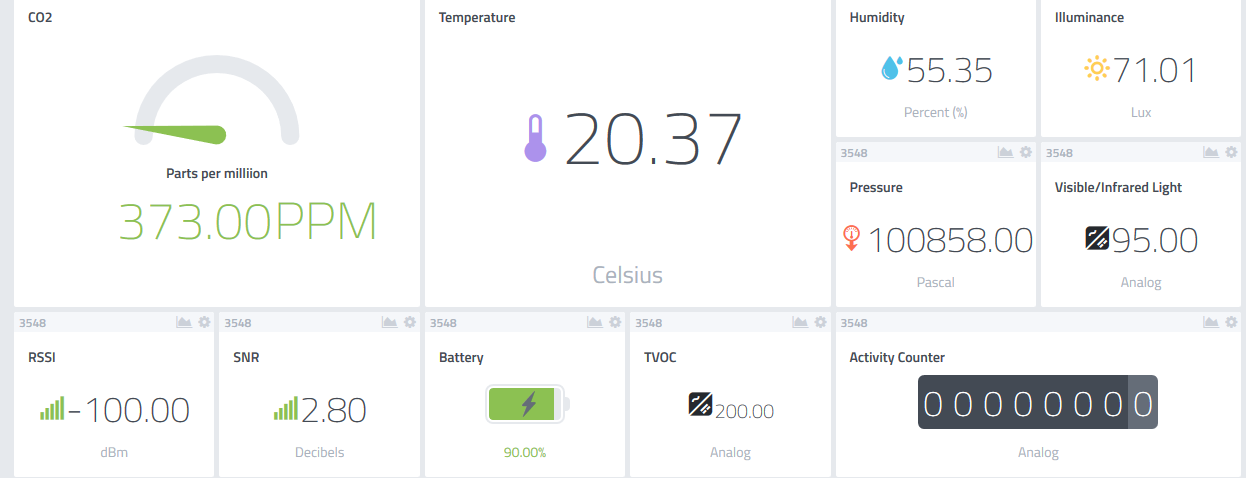Image resolution: width=1246 pixels, height=478 pixels.
Task: Click the Activity Counter digit display
Action: tap(1038, 402)
